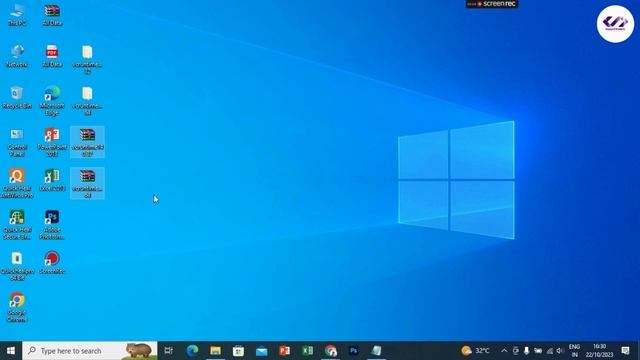
Task: Select the Excel 2013 desktop shortcut
Action: (52, 180)
